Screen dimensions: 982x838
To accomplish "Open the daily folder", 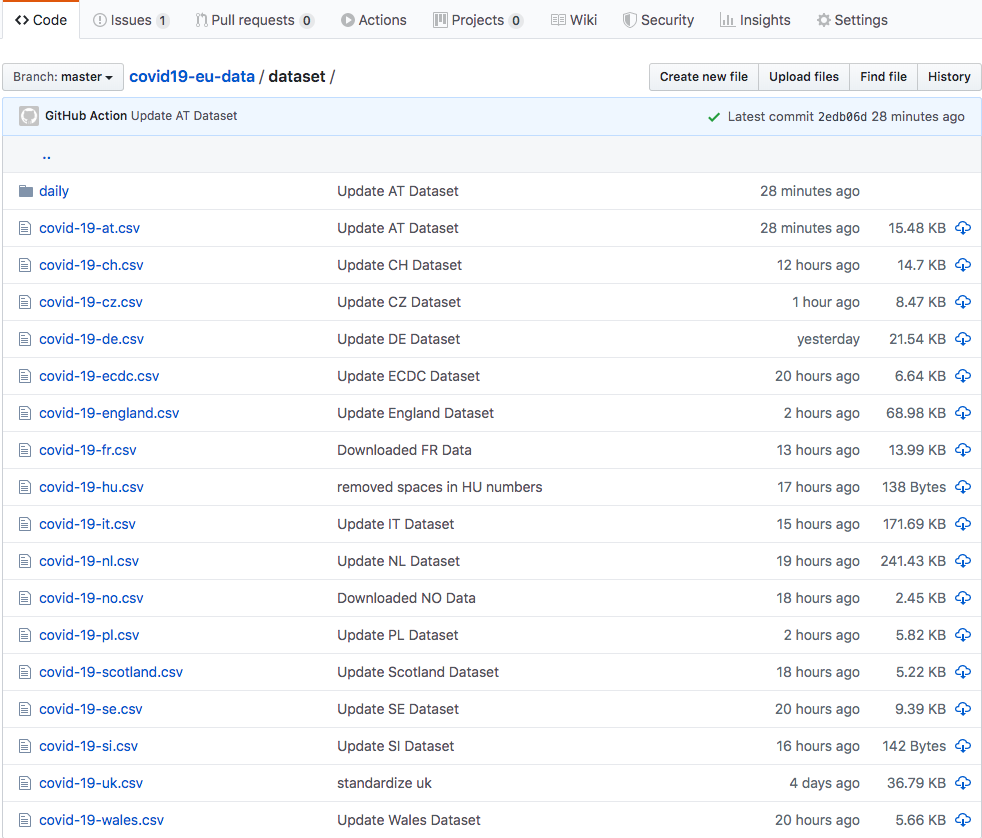I will pos(54,191).
